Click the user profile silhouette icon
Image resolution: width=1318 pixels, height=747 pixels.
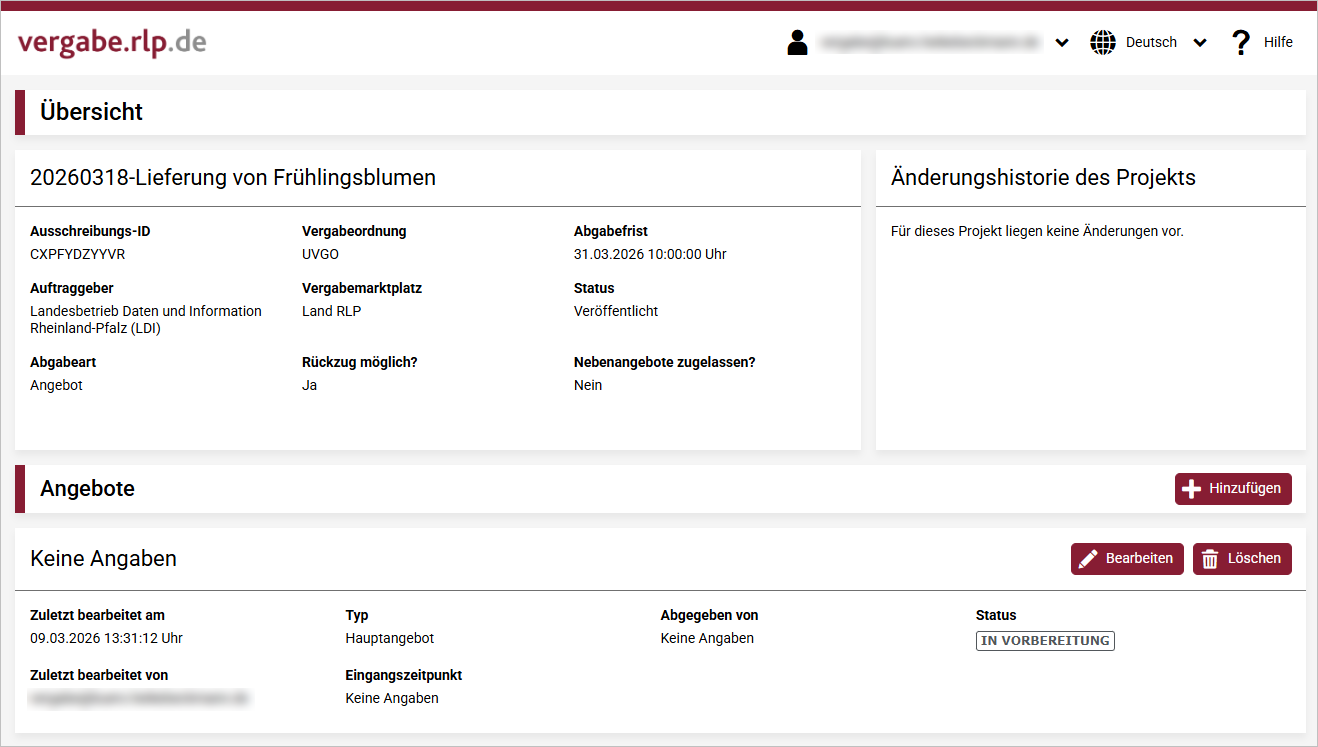coord(797,42)
